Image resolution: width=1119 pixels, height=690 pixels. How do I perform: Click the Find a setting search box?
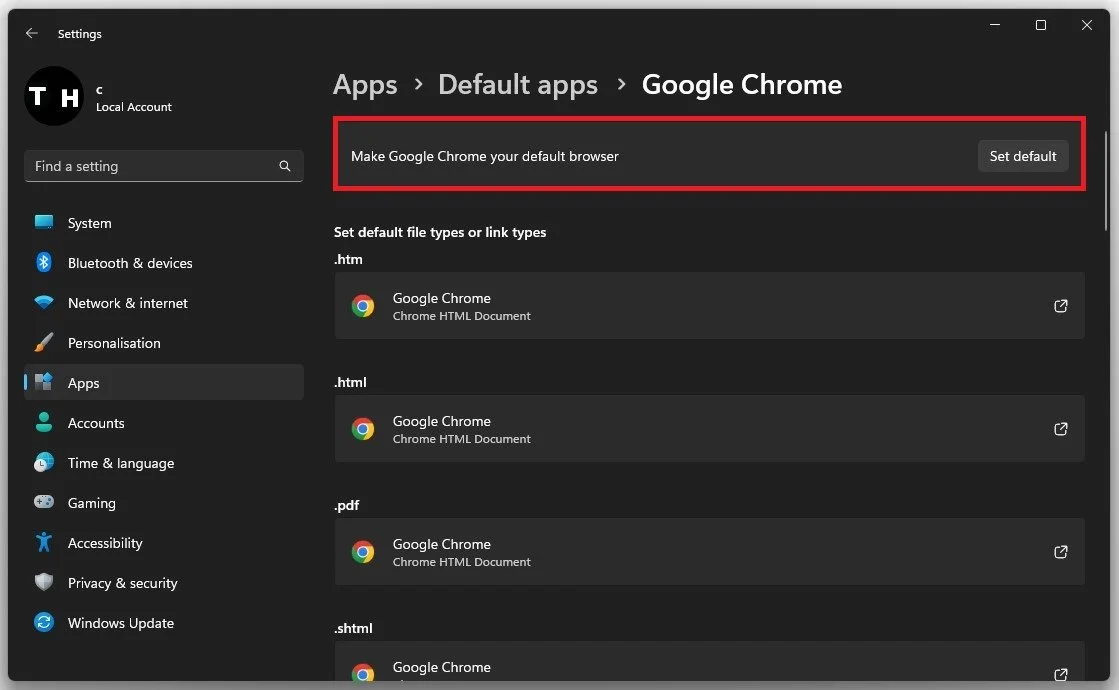pyautogui.click(x=163, y=166)
